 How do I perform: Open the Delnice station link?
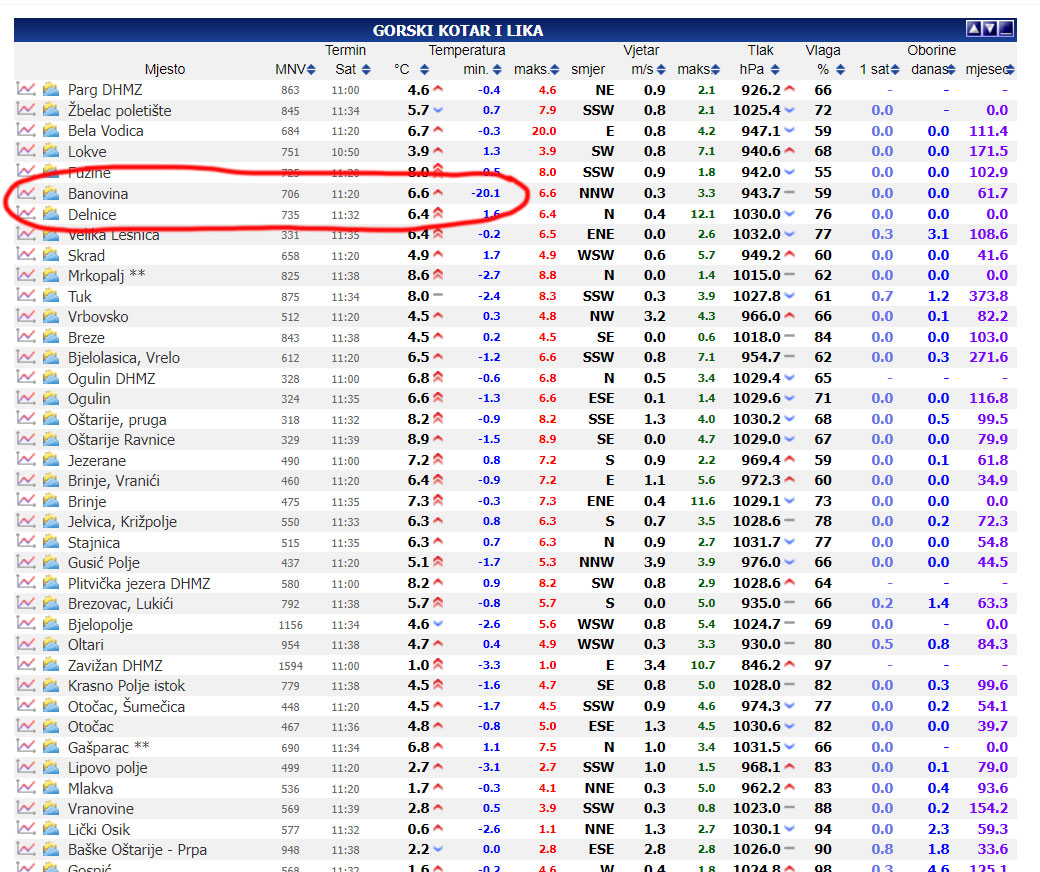[92, 214]
